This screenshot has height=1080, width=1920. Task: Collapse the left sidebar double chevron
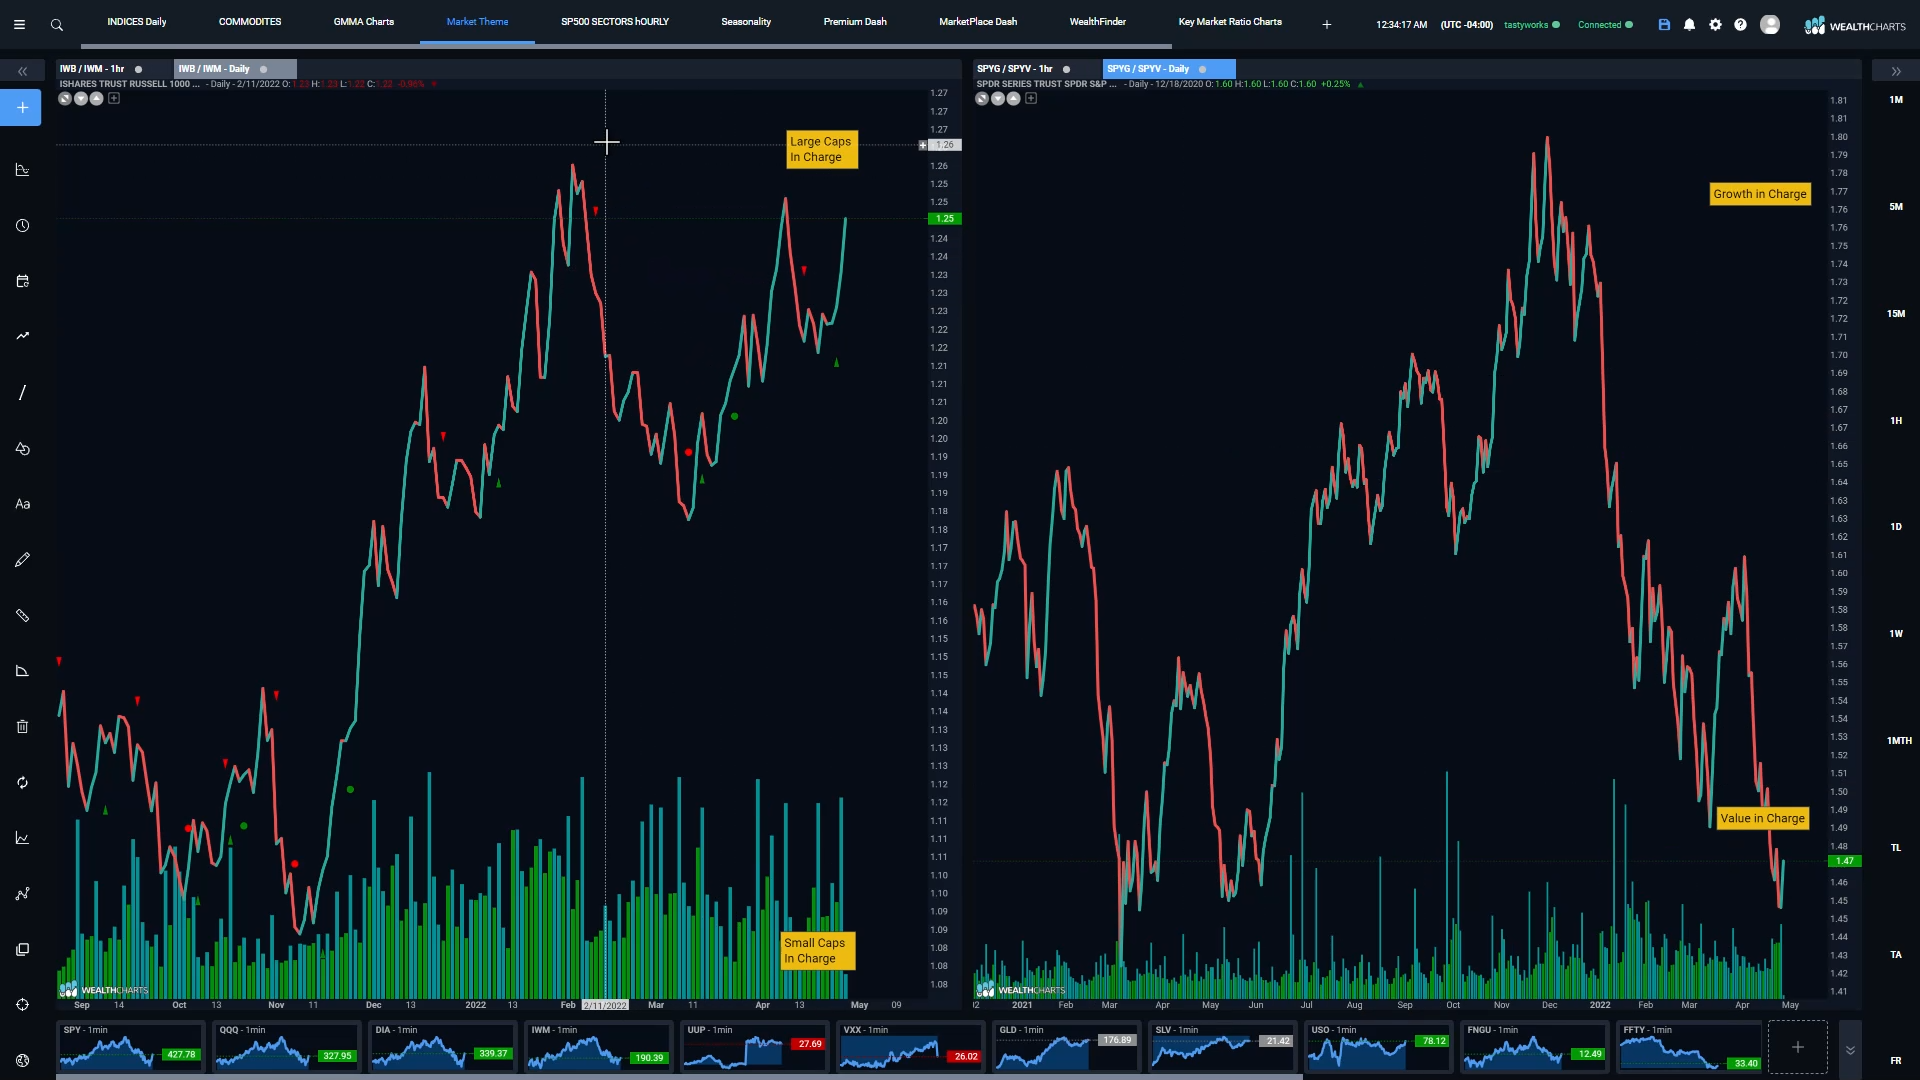[22, 71]
